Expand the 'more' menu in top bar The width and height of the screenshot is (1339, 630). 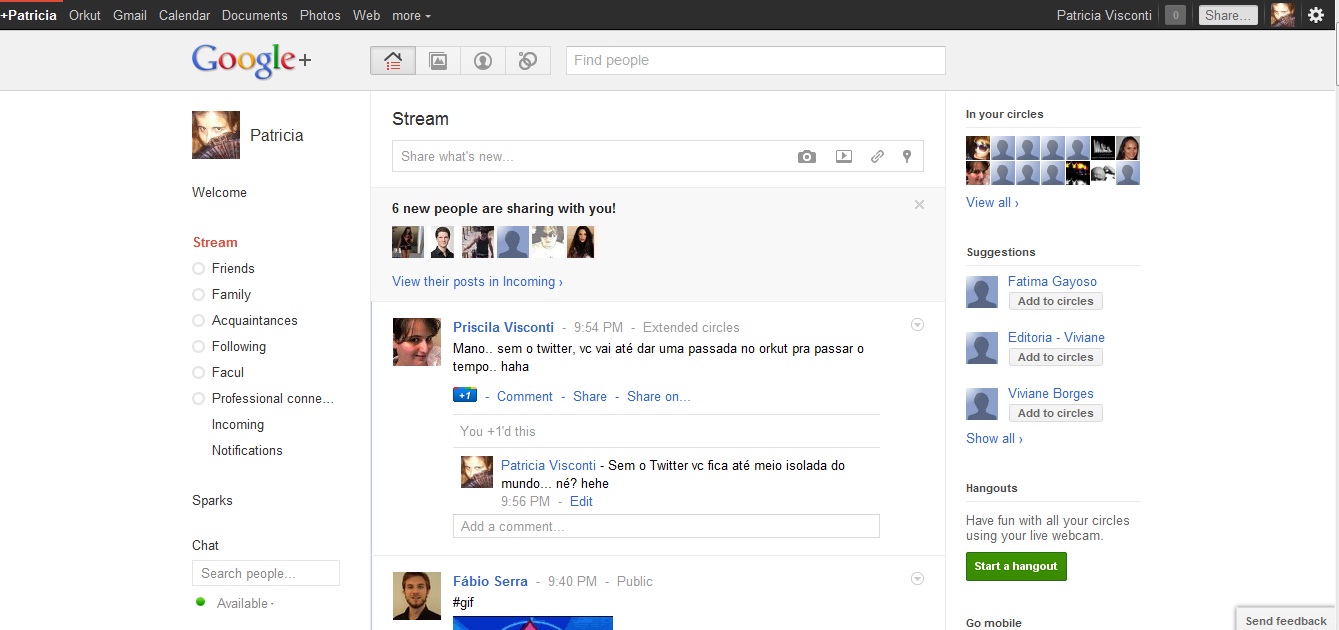(411, 16)
